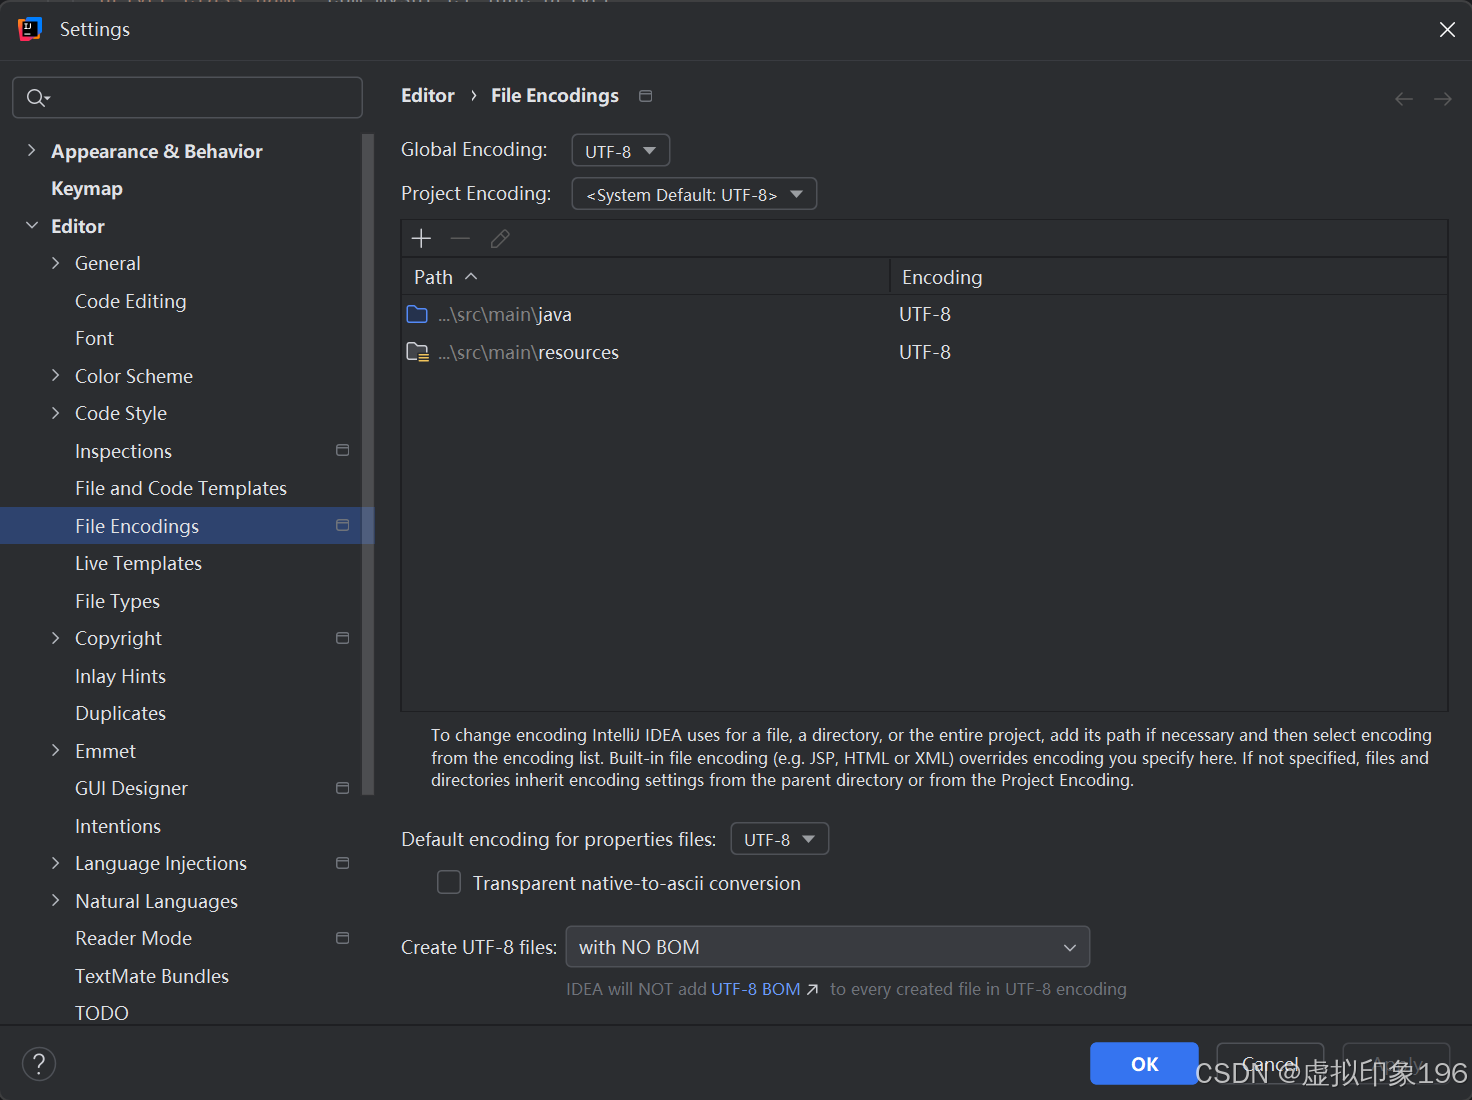Select the Keymap settings page
The width and height of the screenshot is (1472, 1100).
(87, 188)
